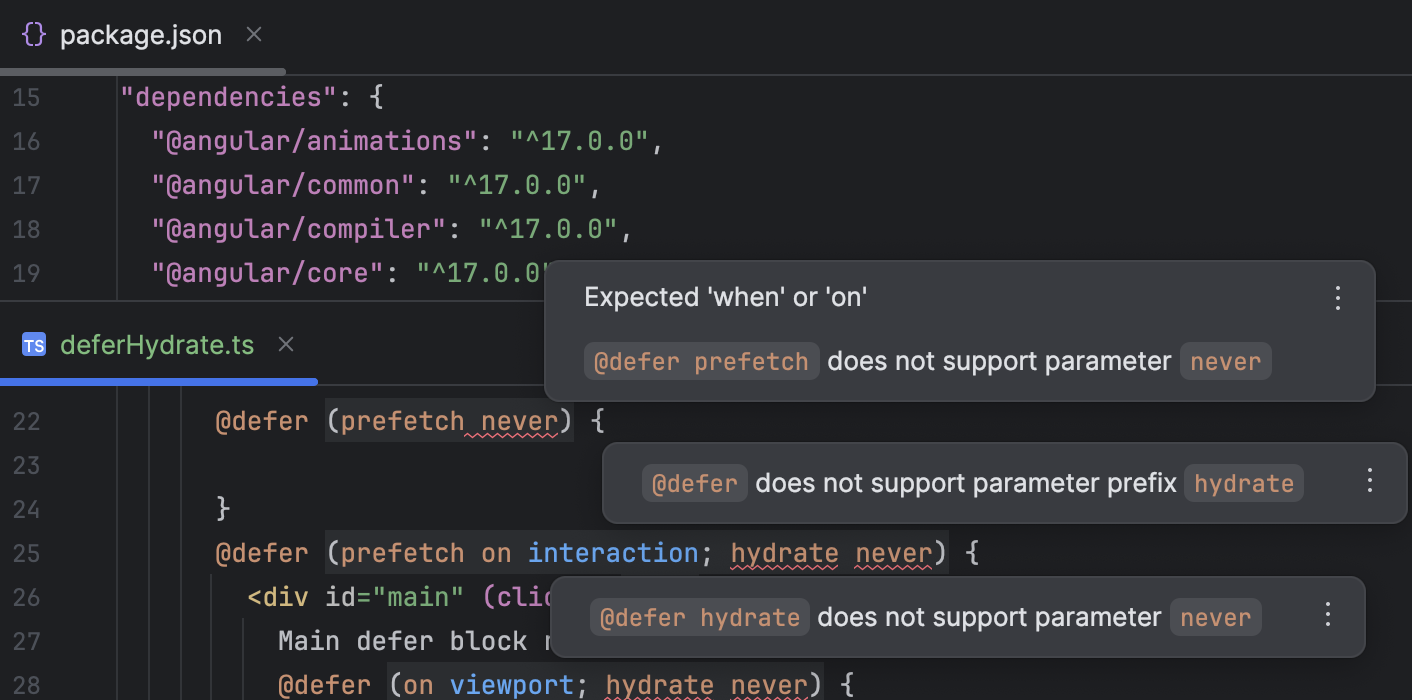Image resolution: width=1412 pixels, height=700 pixels.
Task: Click the JSON file icon on package.json tab
Action: point(33,34)
